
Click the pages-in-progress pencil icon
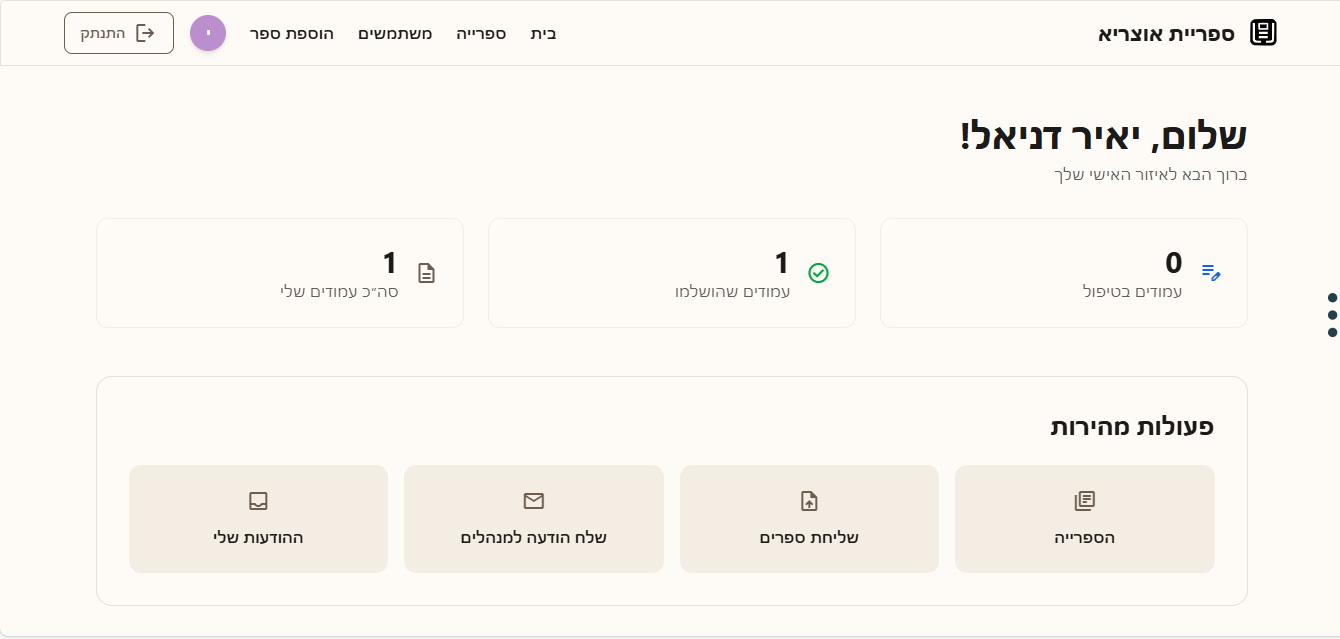point(1211,272)
